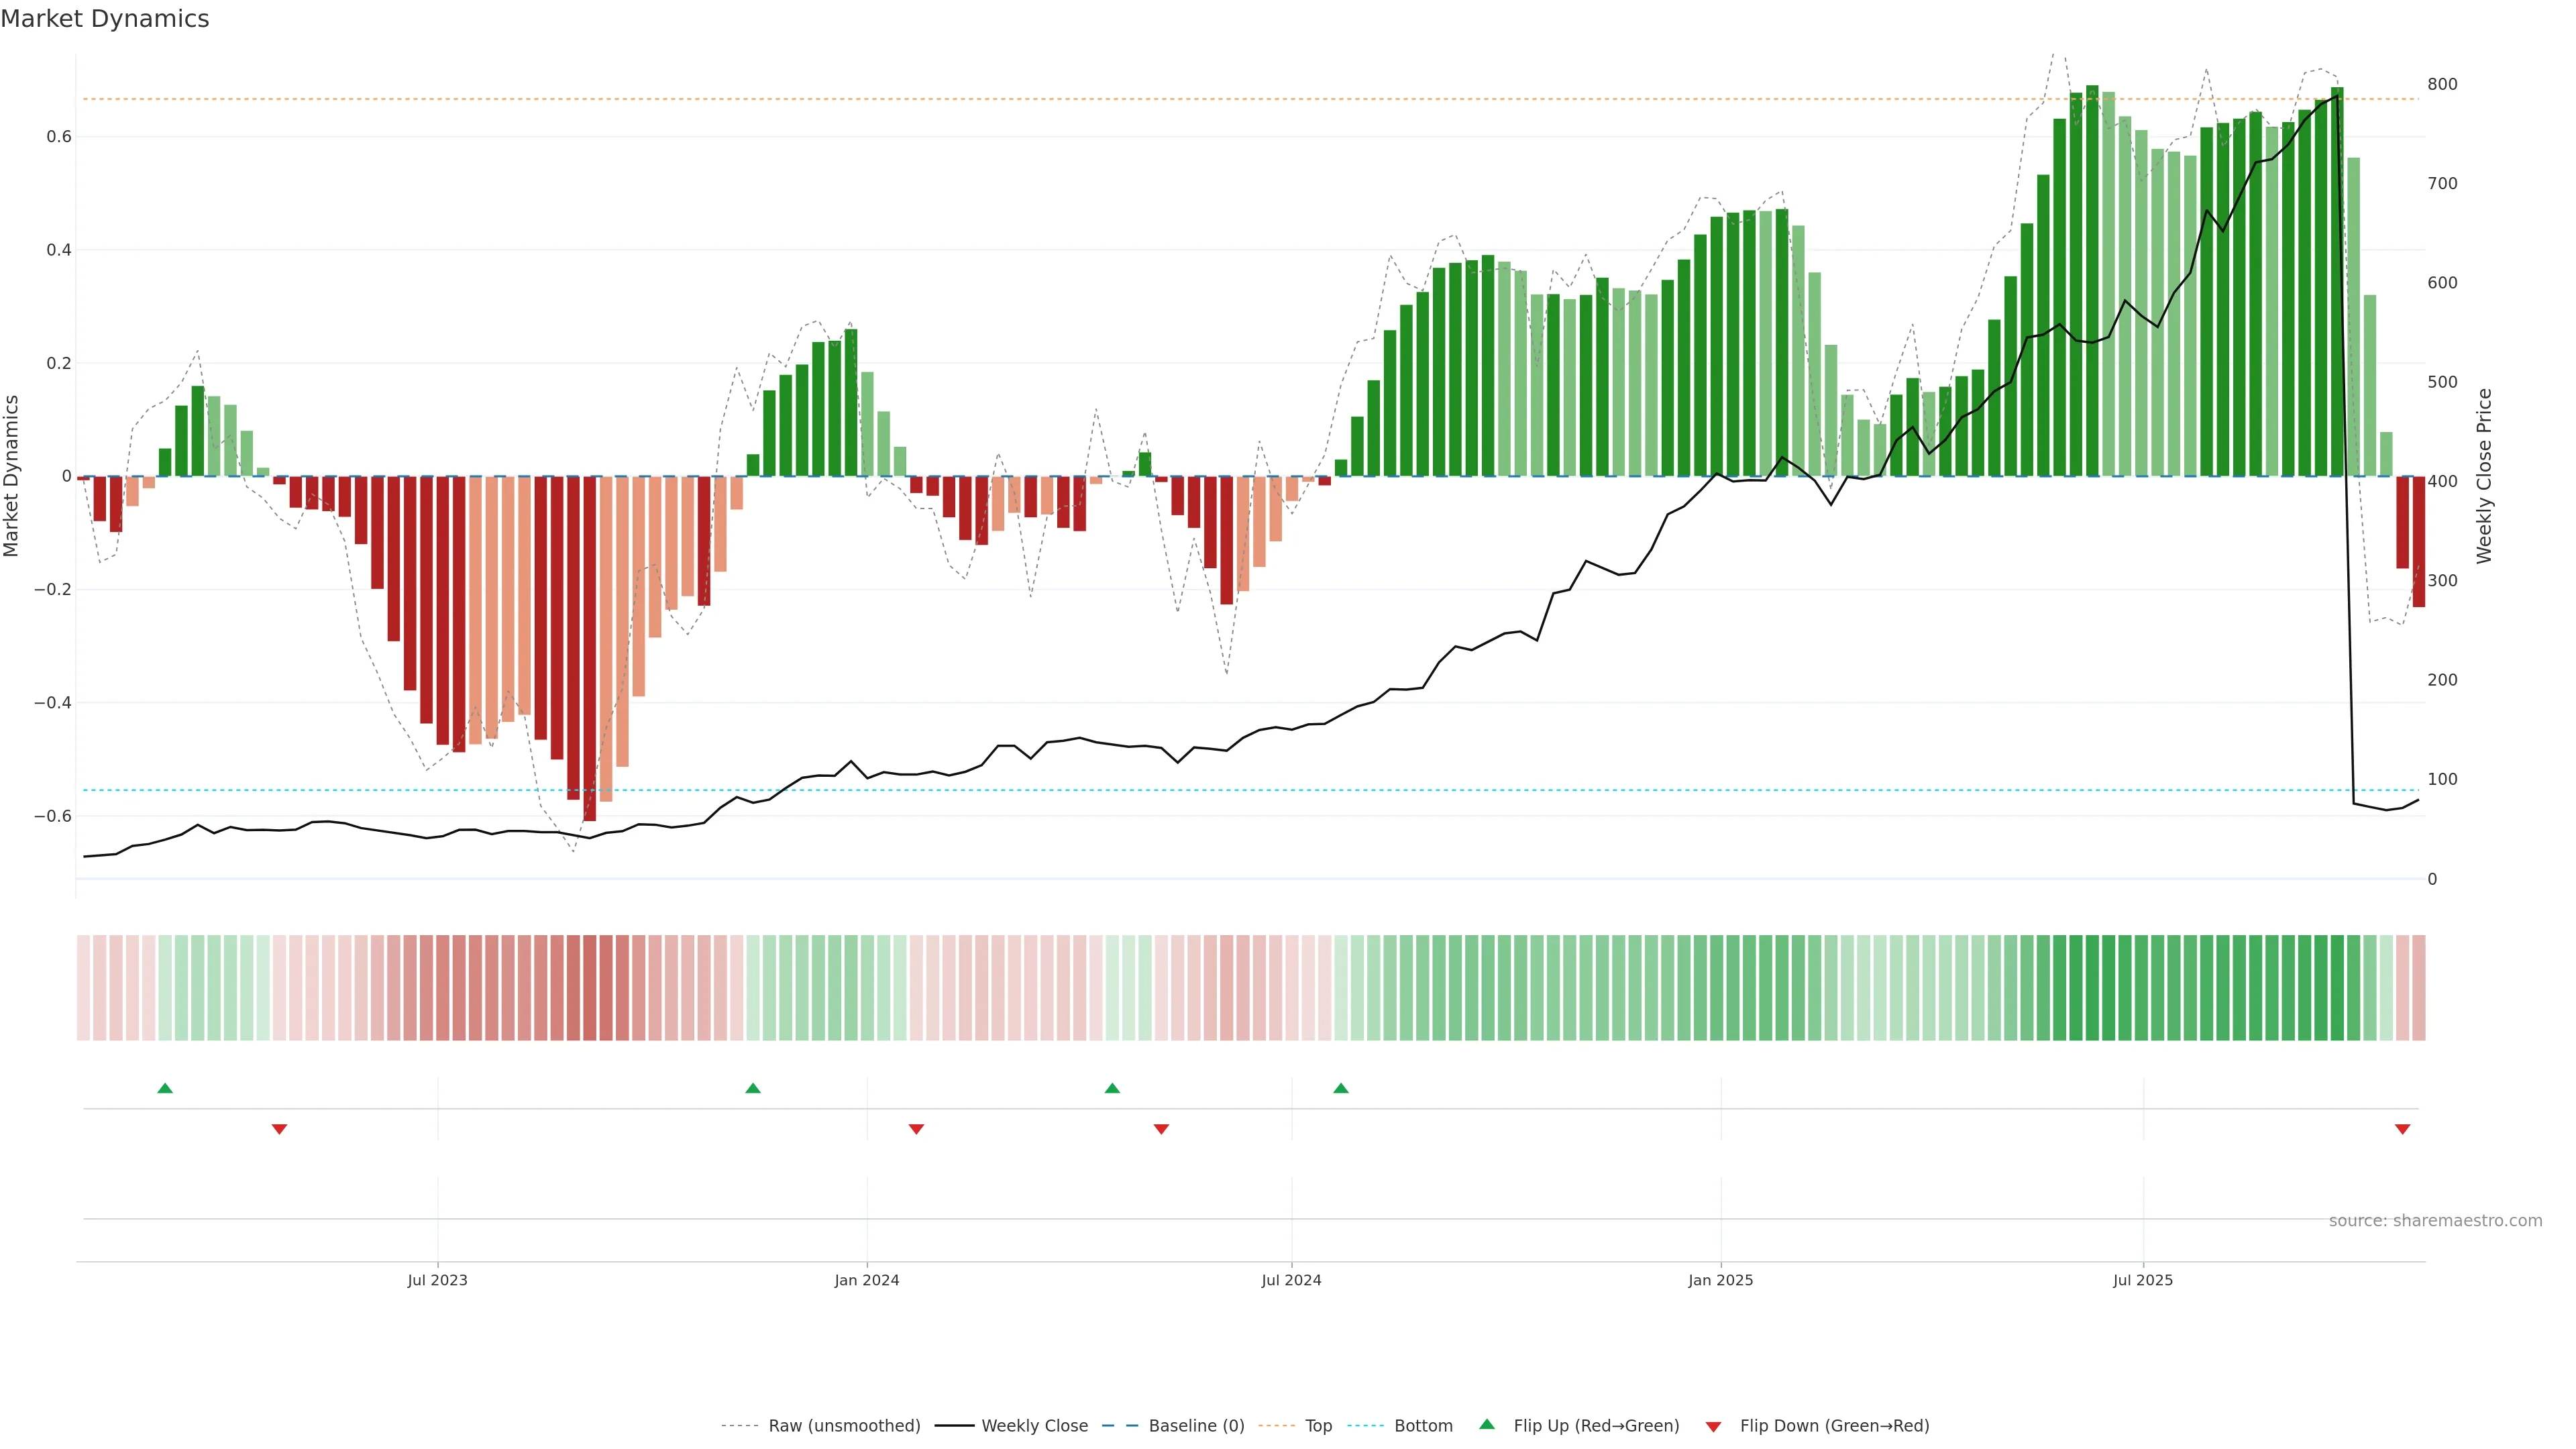This screenshot has width=2576, height=1449.
Task: Click the red Flip Down legend triangle icon
Action: point(1713,1427)
